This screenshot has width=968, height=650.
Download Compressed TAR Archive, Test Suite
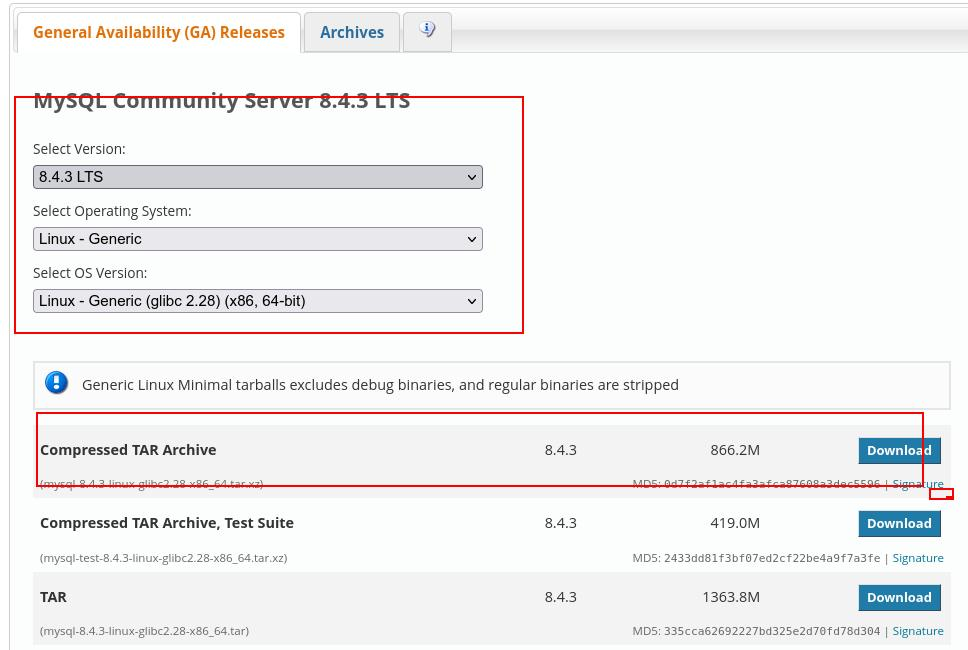(899, 523)
